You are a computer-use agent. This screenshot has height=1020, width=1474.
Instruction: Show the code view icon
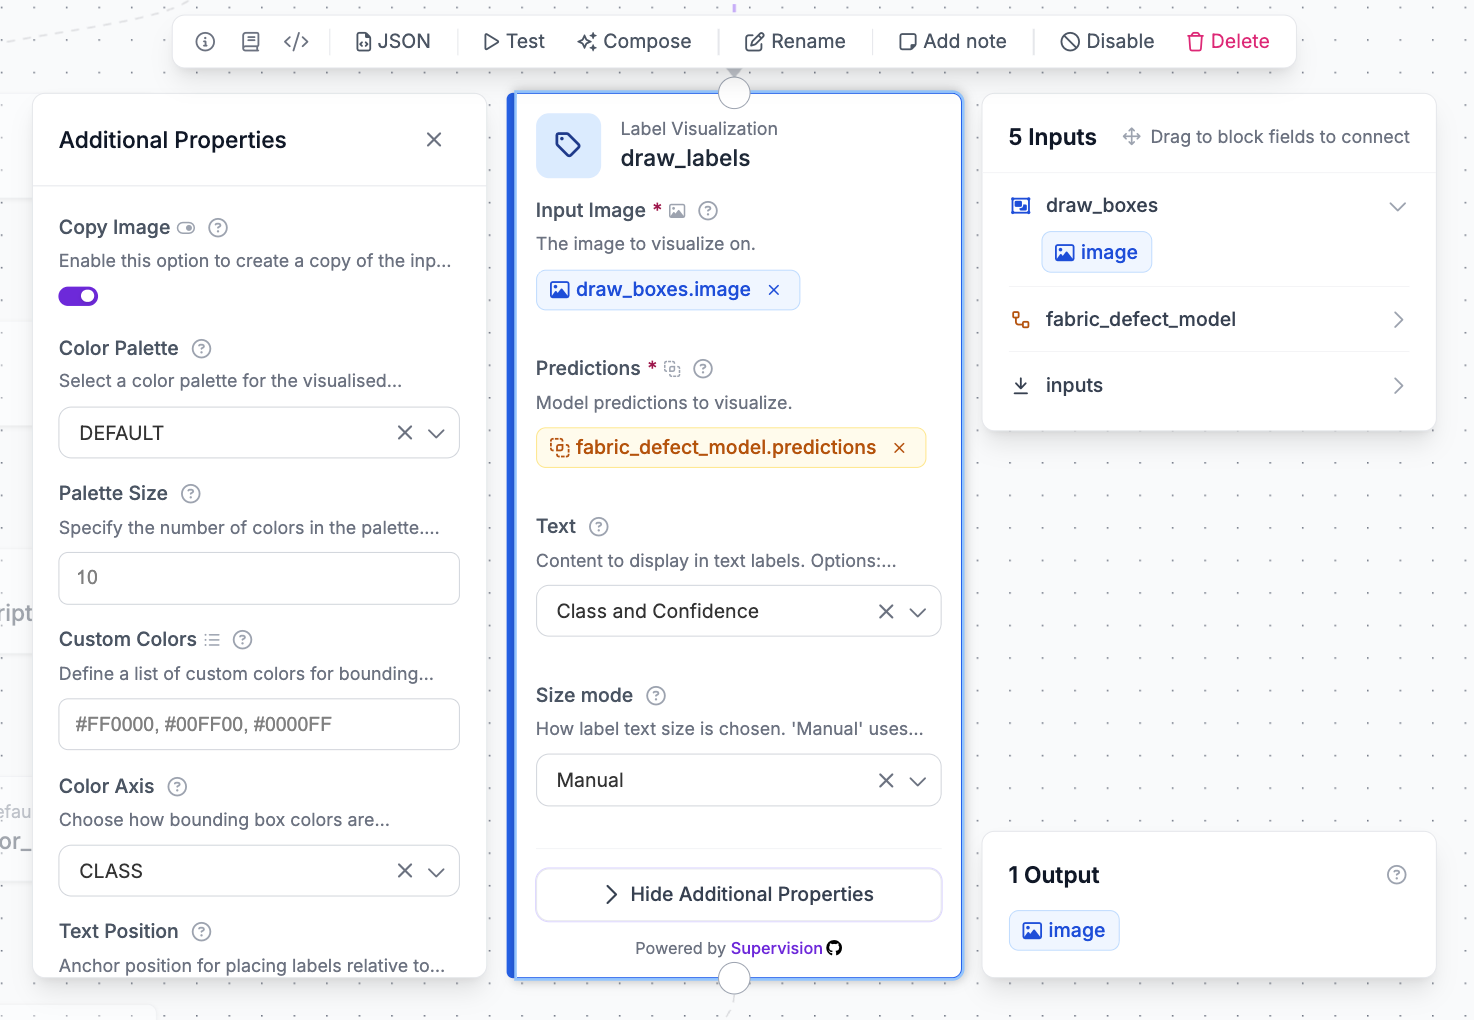pos(296,42)
